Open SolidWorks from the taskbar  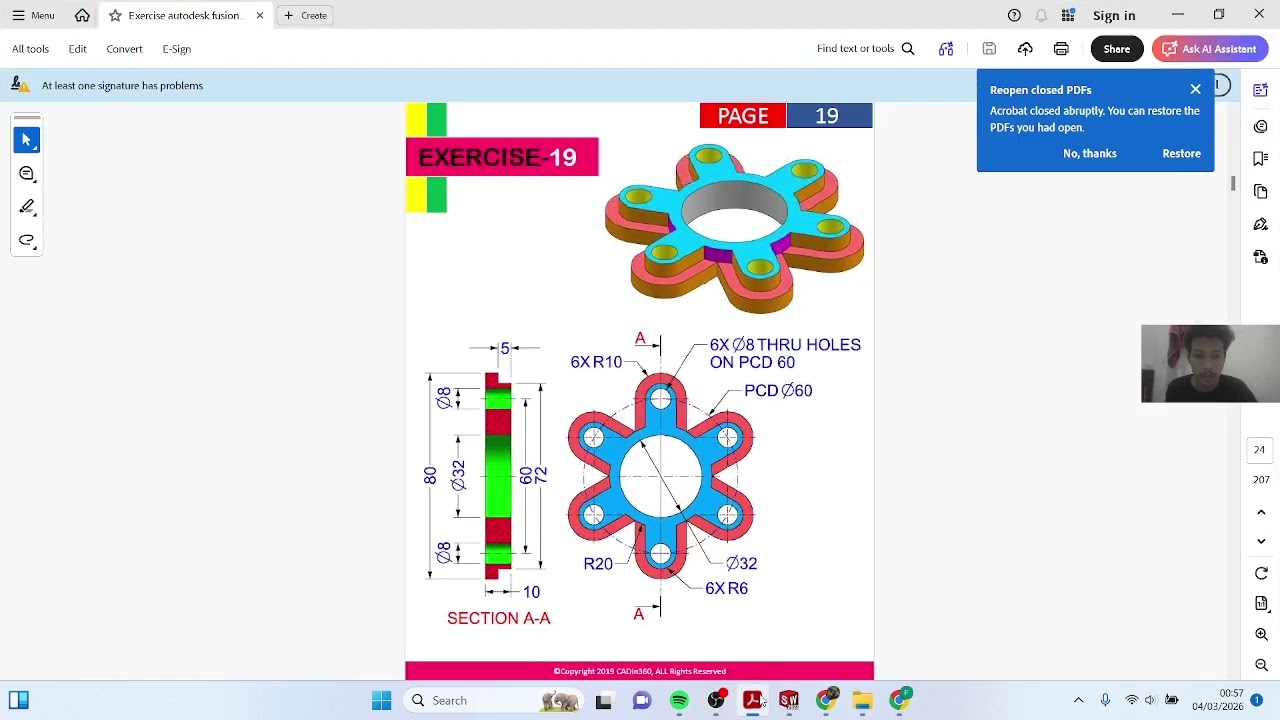pyautogui.click(x=789, y=700)
